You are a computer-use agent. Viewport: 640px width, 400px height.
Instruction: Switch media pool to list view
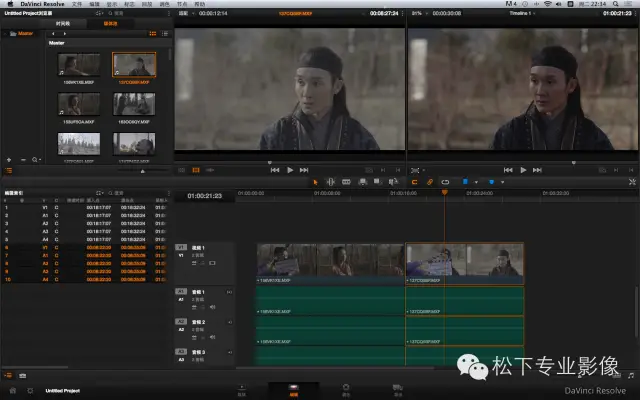pyautogui.click(x=165, y=33)
